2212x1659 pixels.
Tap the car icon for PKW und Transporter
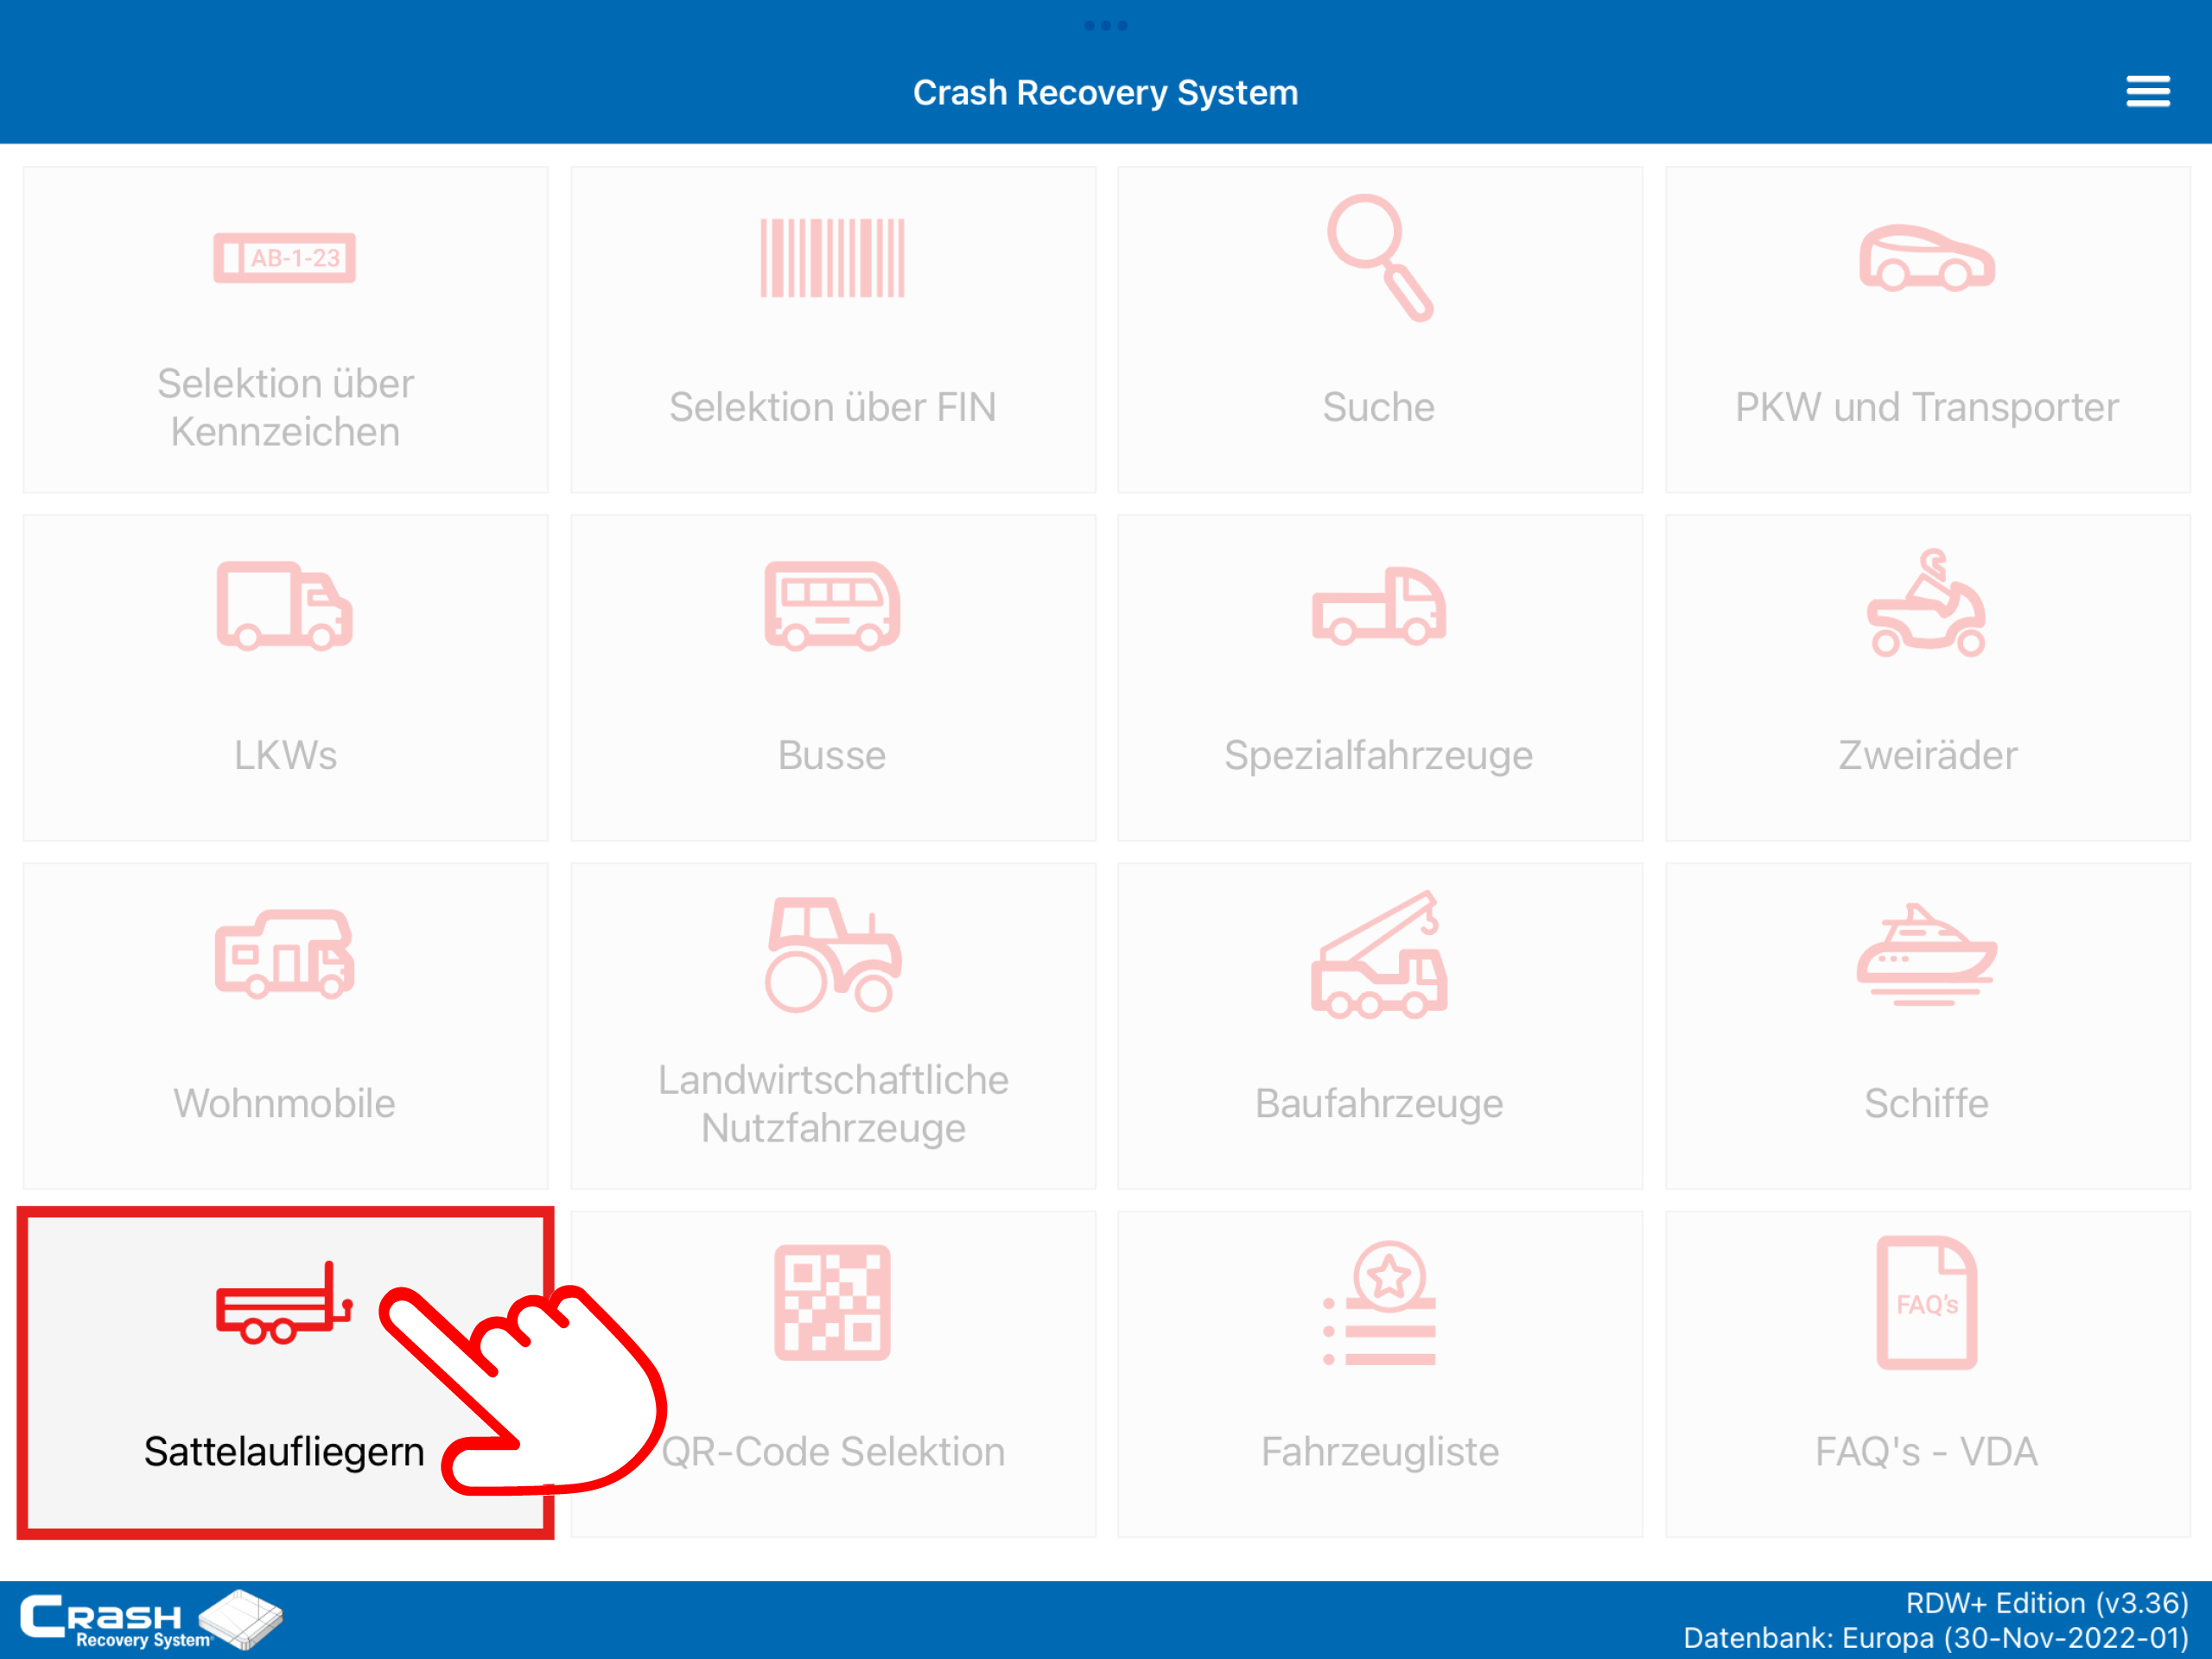click(x=1926, y=258)
